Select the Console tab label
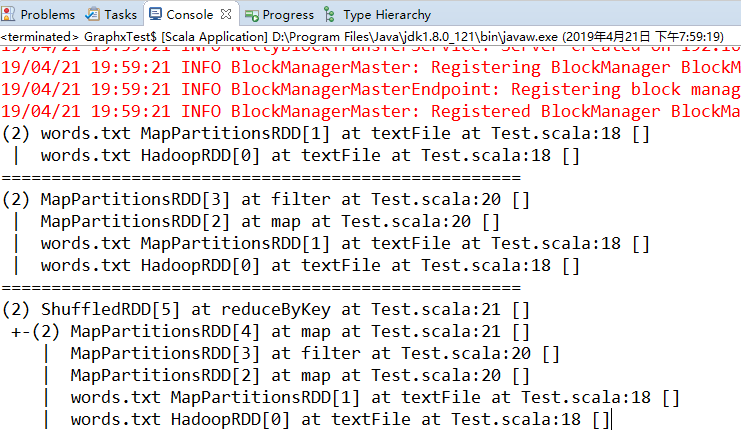The image size is (741, 438). click(x=189, y=15)
